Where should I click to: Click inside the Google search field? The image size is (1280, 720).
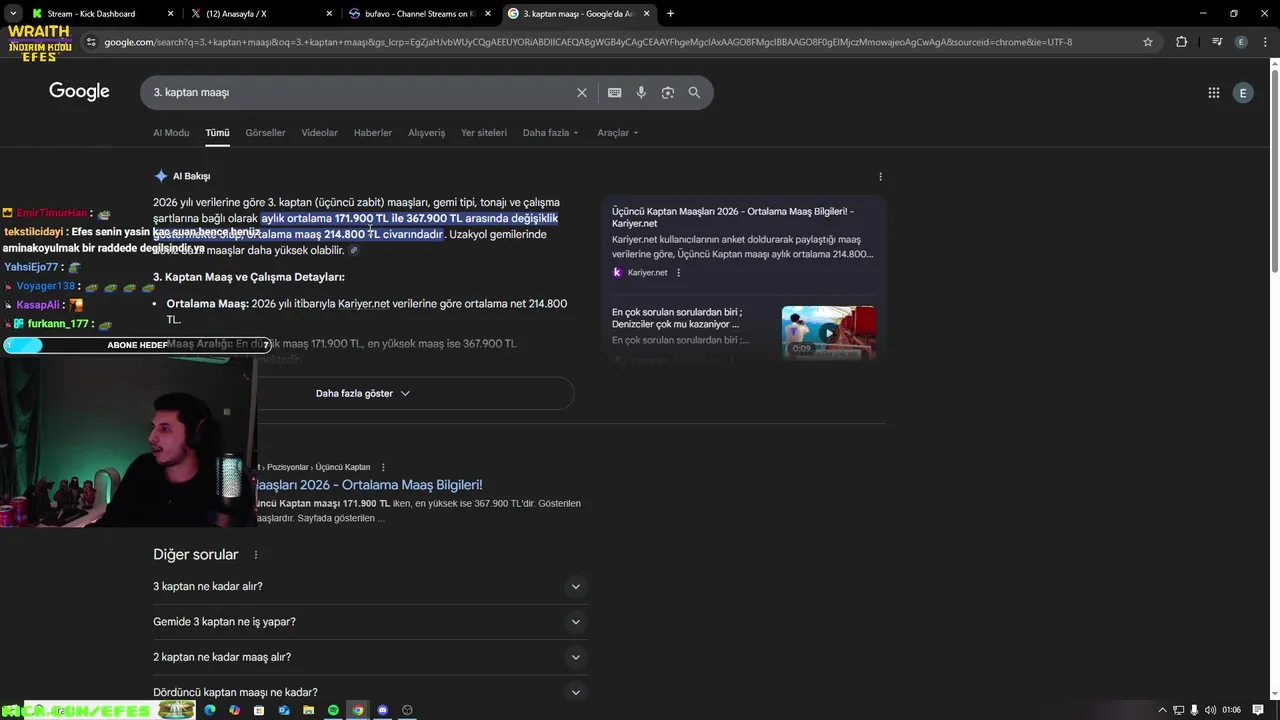pos(360,92)
